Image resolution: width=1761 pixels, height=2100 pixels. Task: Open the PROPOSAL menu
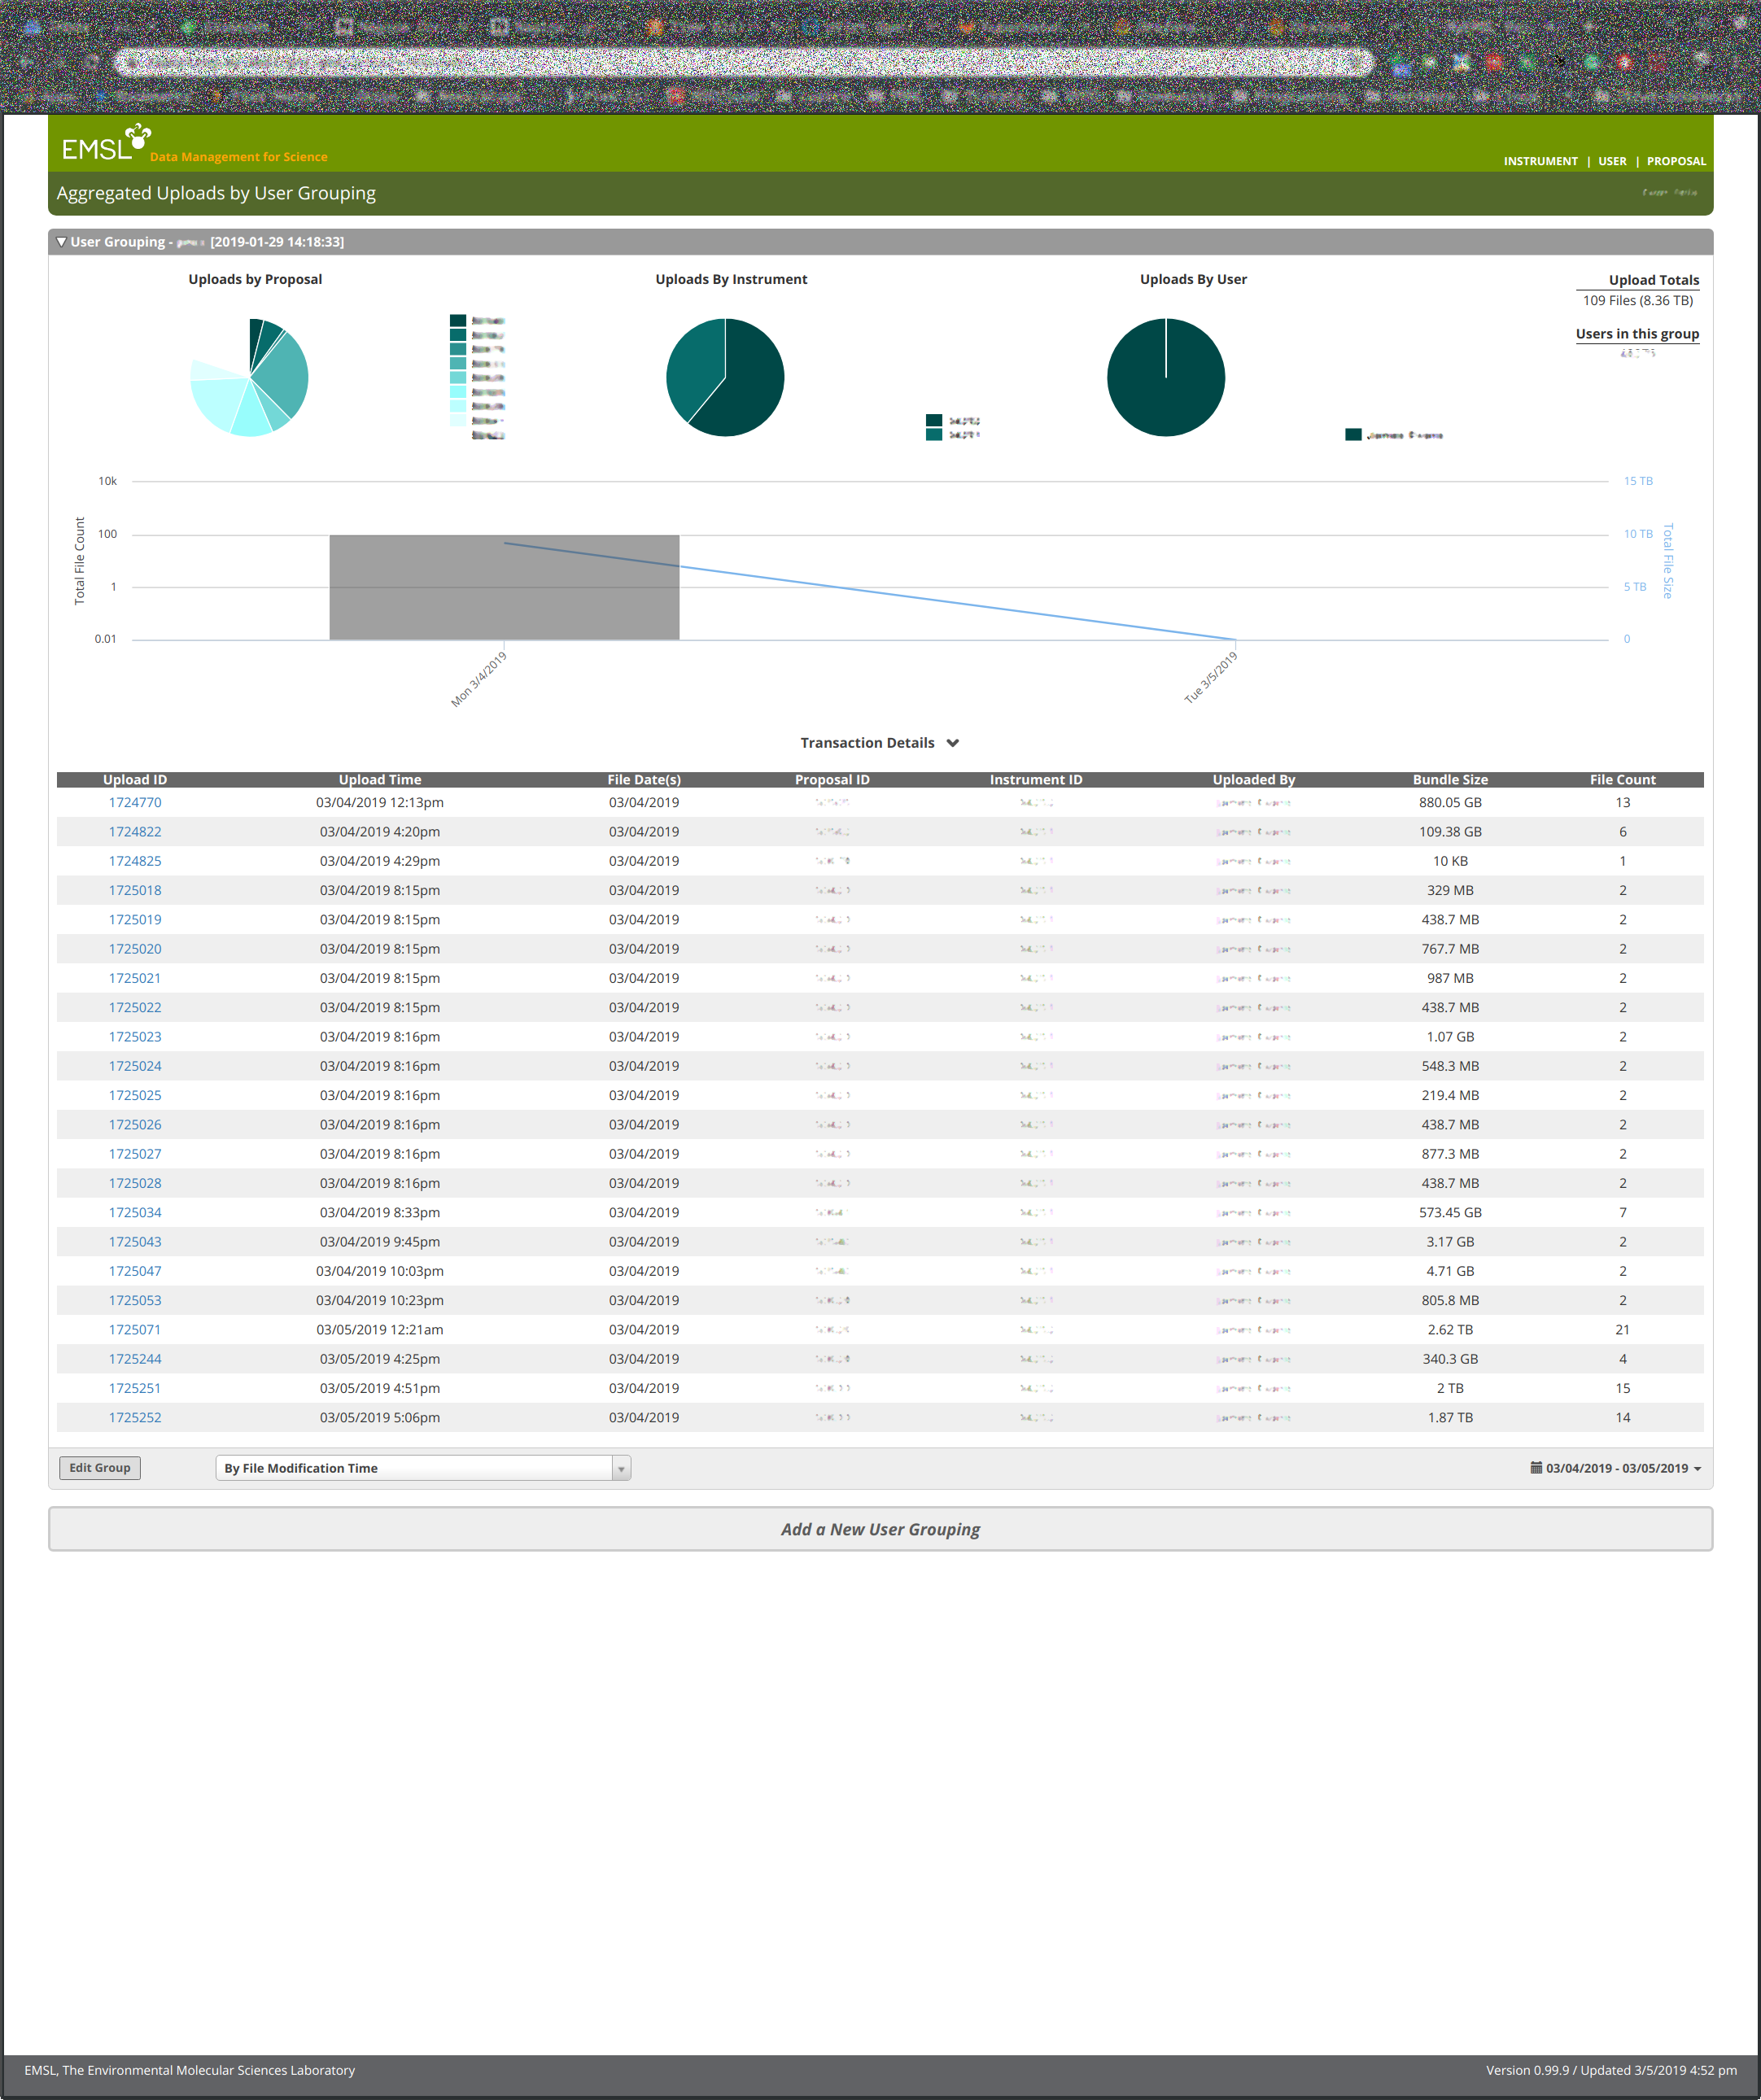1676,160
